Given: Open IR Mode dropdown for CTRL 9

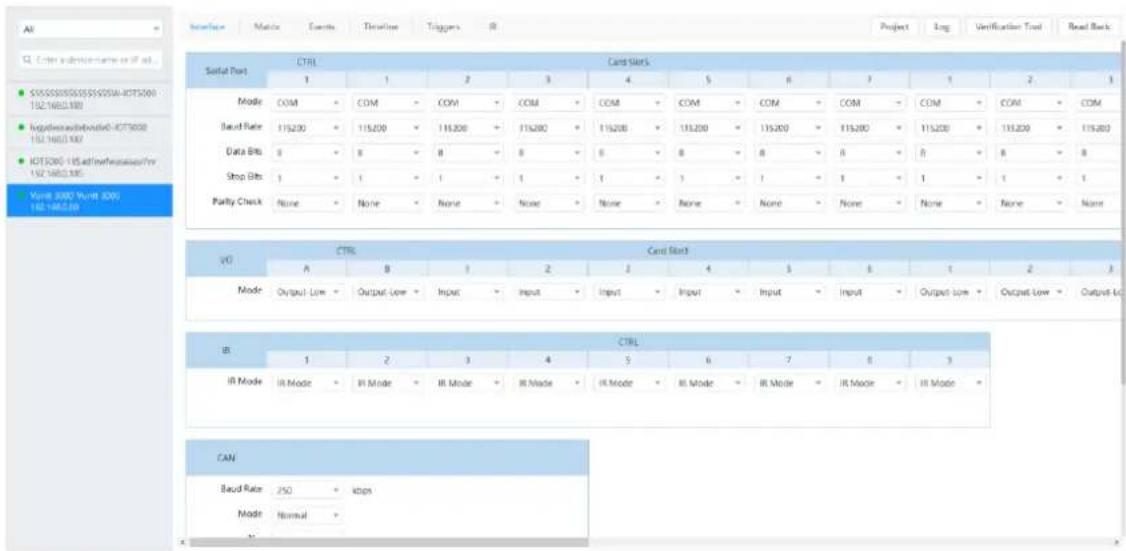Looking at the screenshot, I should (952, 384).
